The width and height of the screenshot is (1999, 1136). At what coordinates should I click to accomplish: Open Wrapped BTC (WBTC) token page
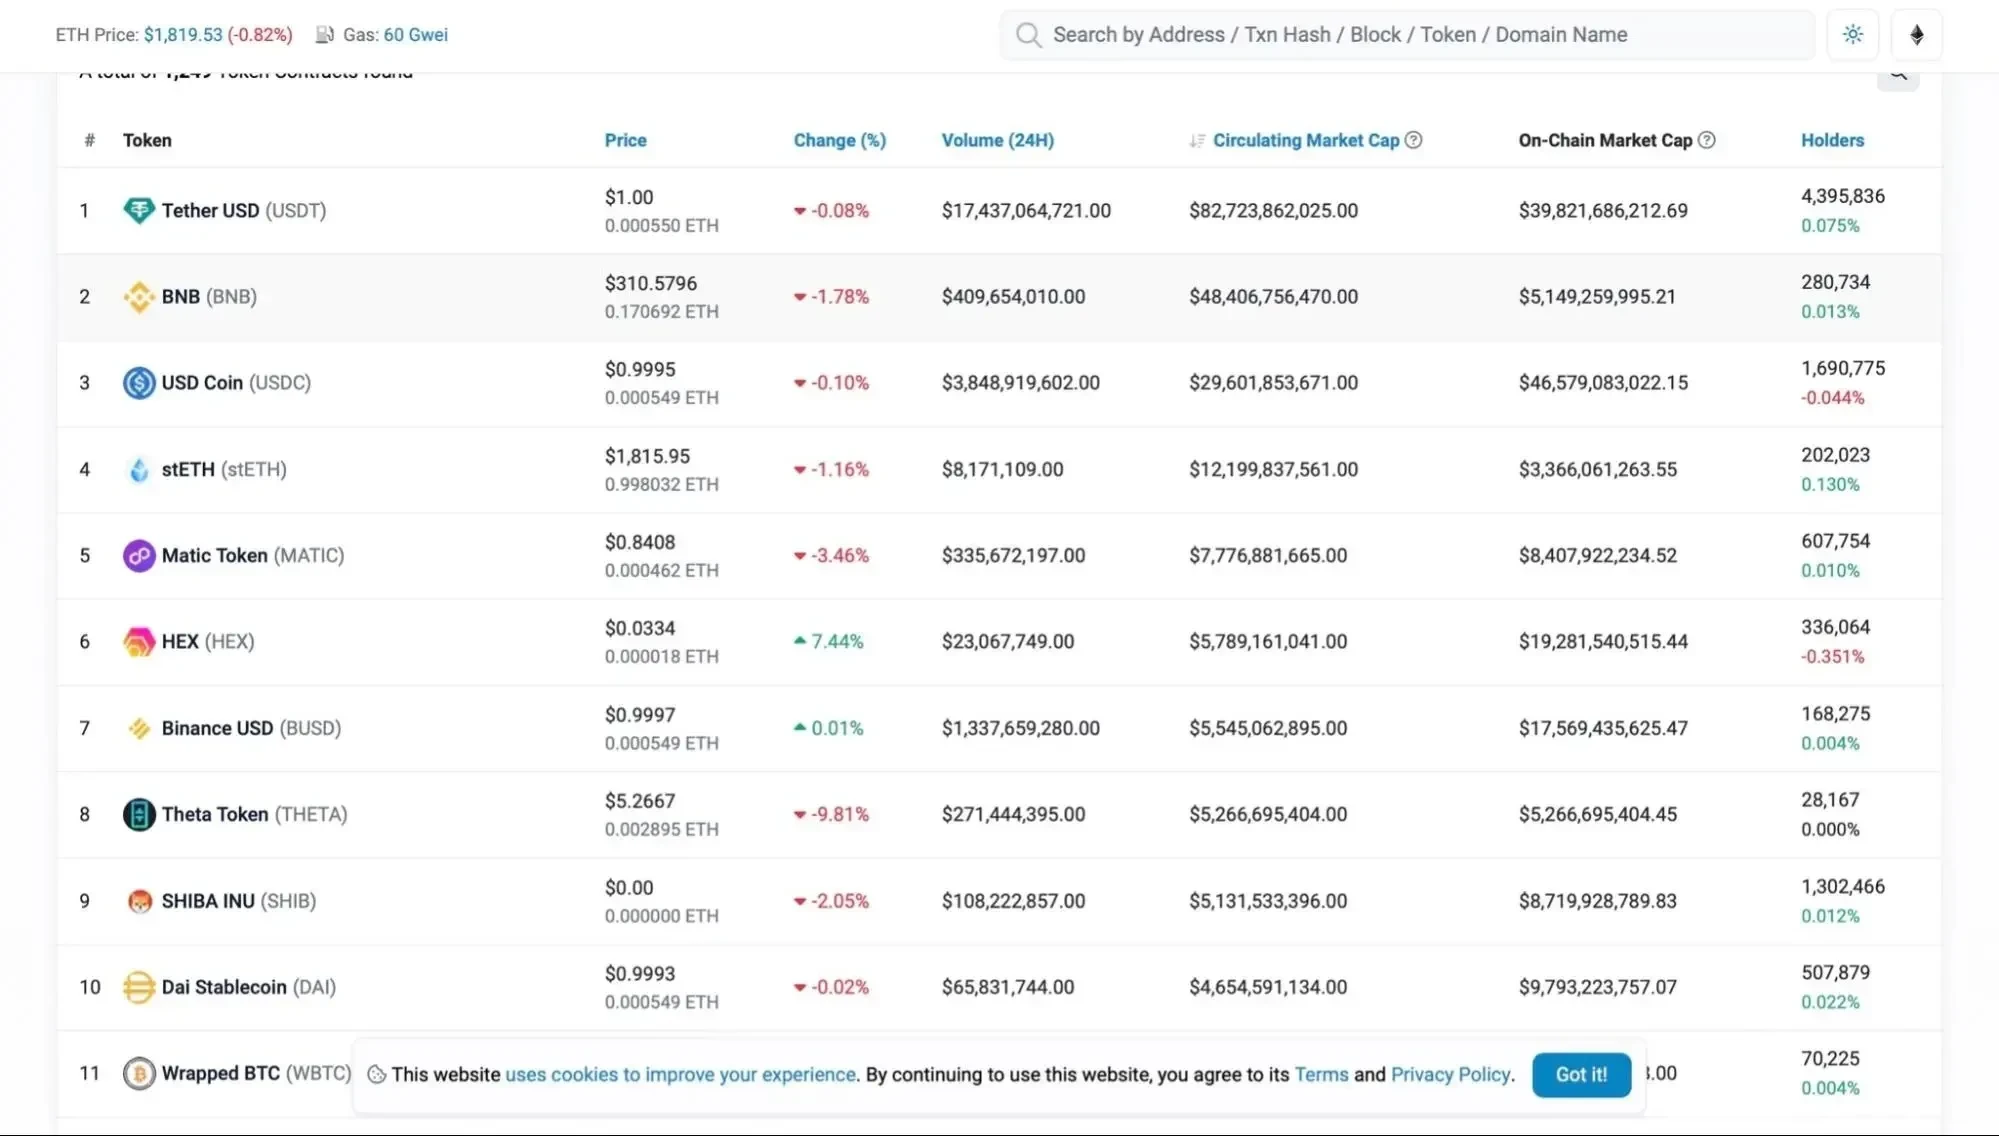(256, 1074)
